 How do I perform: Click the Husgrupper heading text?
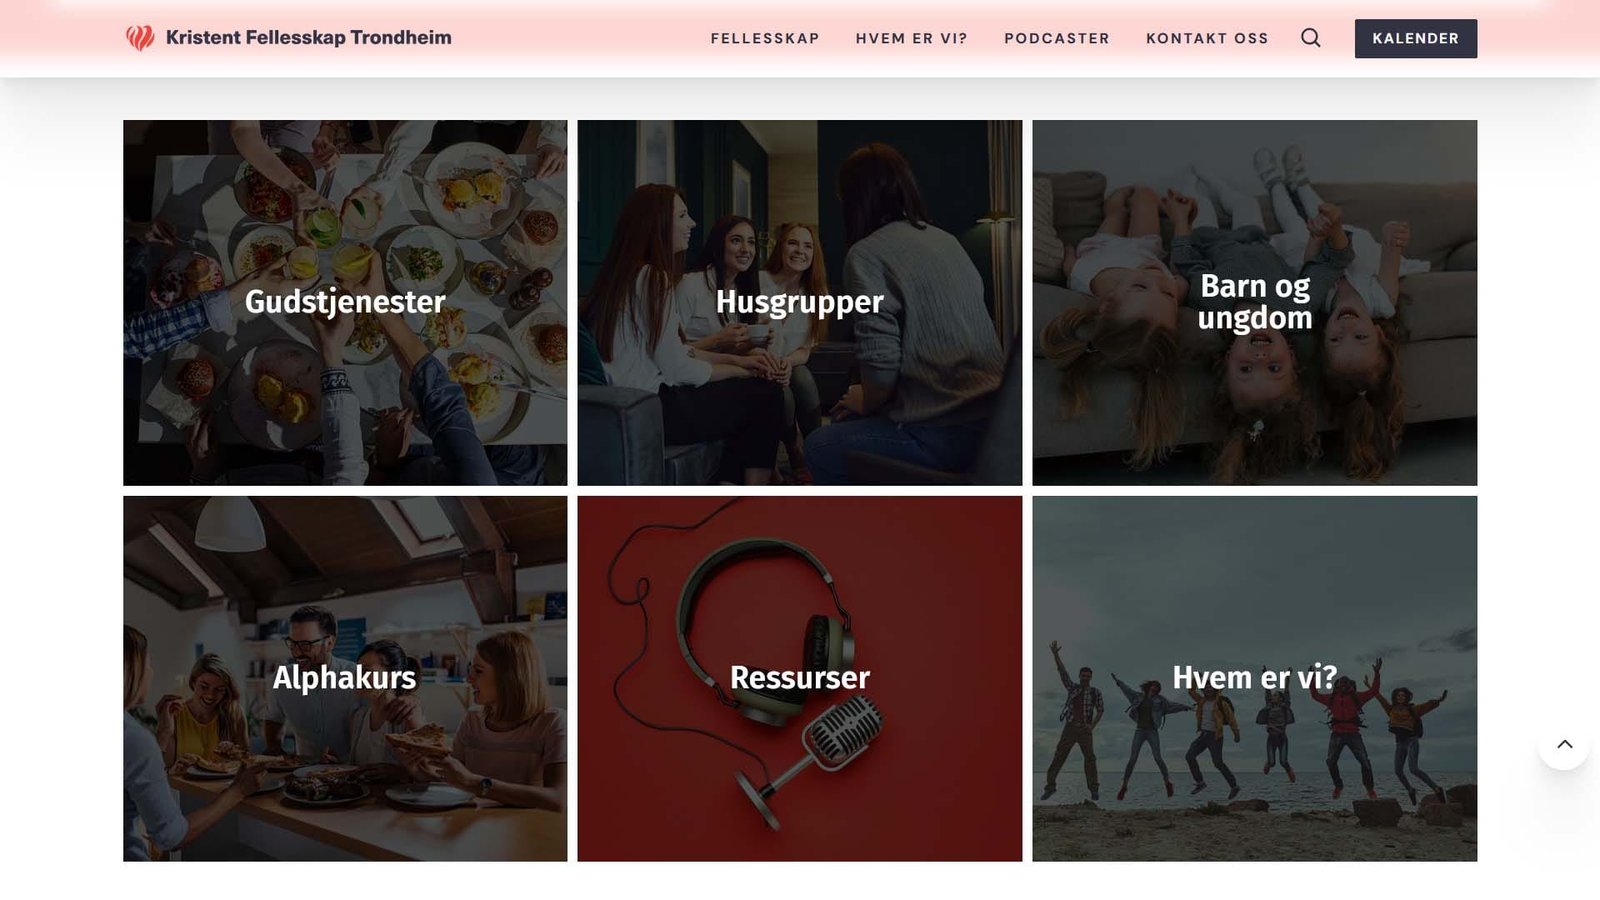(x=799, y=302)
